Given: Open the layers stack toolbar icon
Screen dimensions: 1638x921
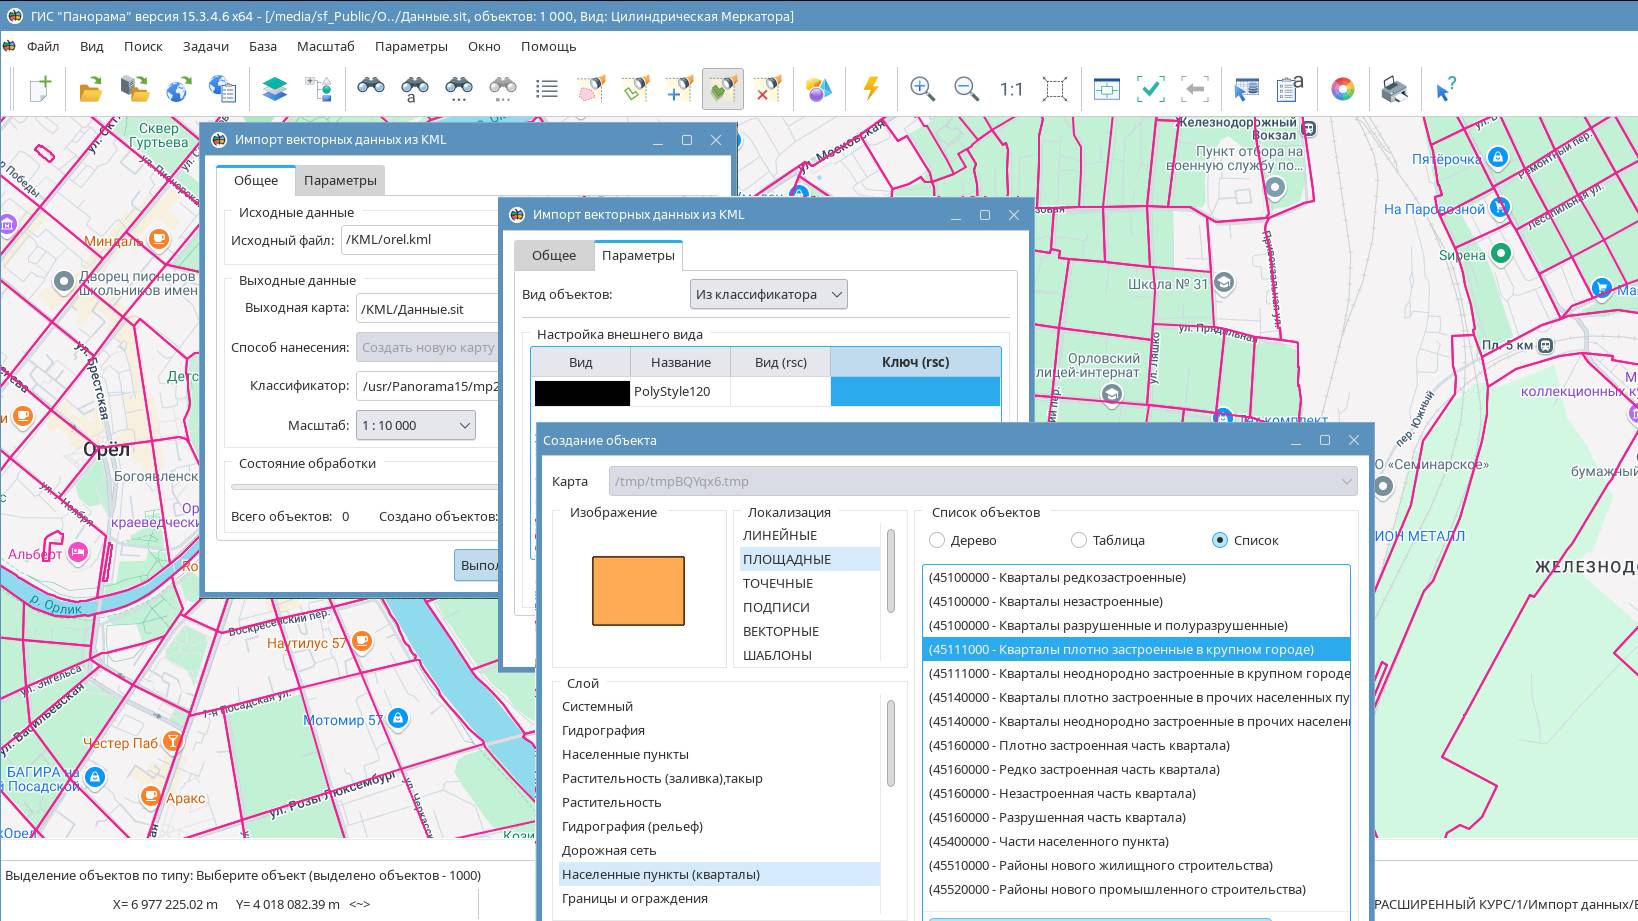Looking at the screenshot, I should [274, 89].
